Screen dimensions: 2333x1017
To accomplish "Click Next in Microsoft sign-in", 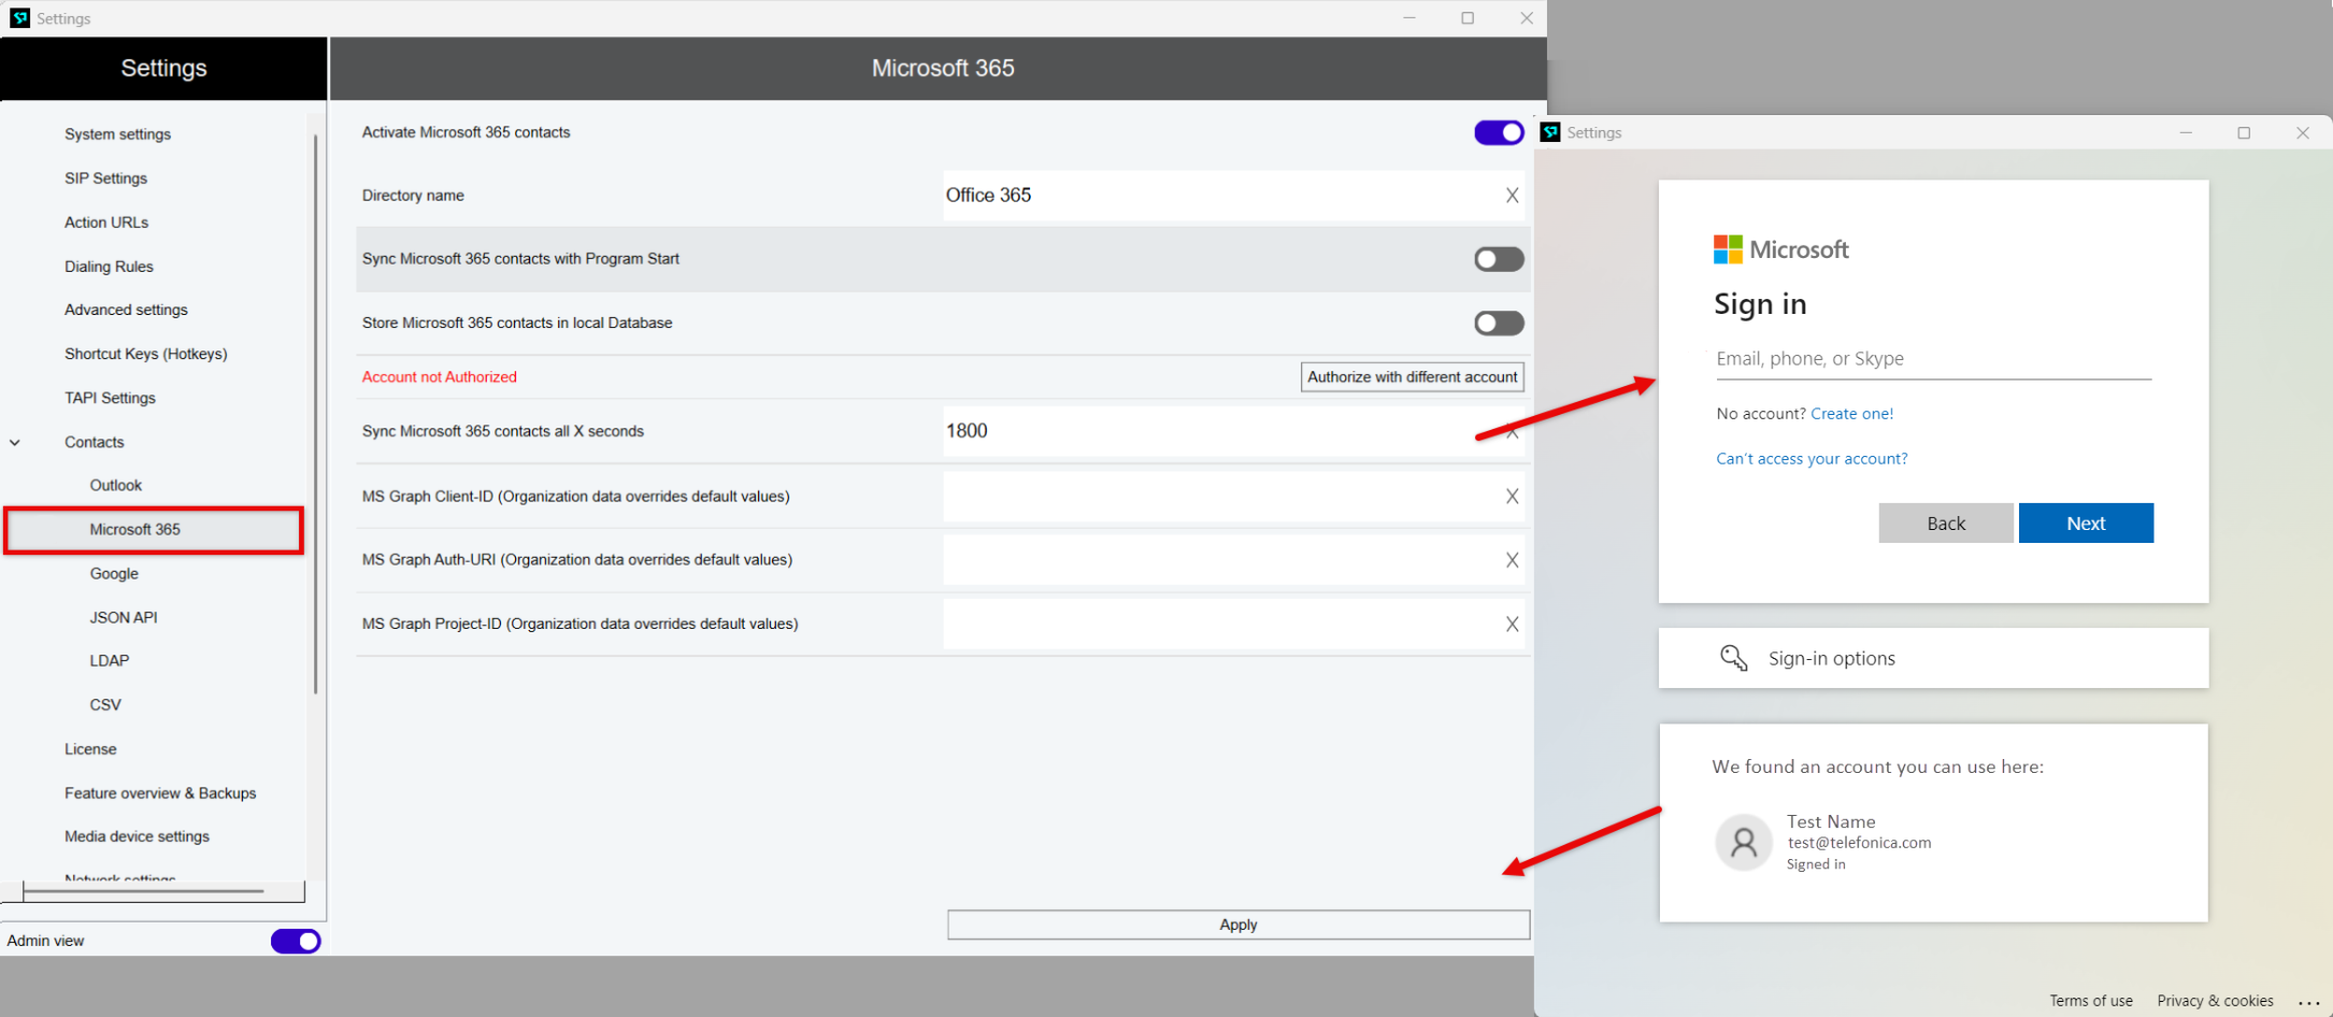I will pyautogui.click(x=2085, y=523).
